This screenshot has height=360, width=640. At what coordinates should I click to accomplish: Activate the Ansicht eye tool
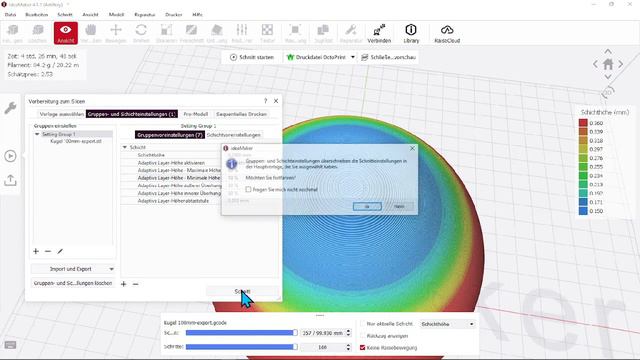65,33
